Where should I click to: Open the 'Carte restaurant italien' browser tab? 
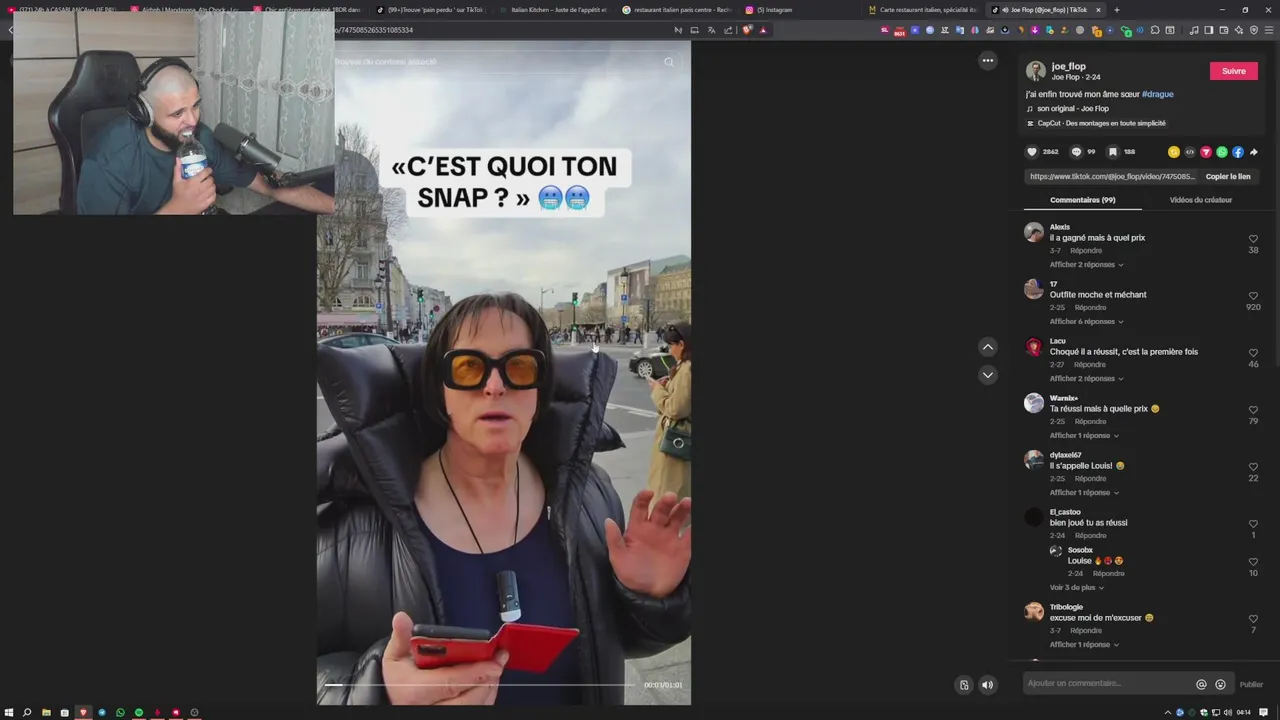pos(925,10)
